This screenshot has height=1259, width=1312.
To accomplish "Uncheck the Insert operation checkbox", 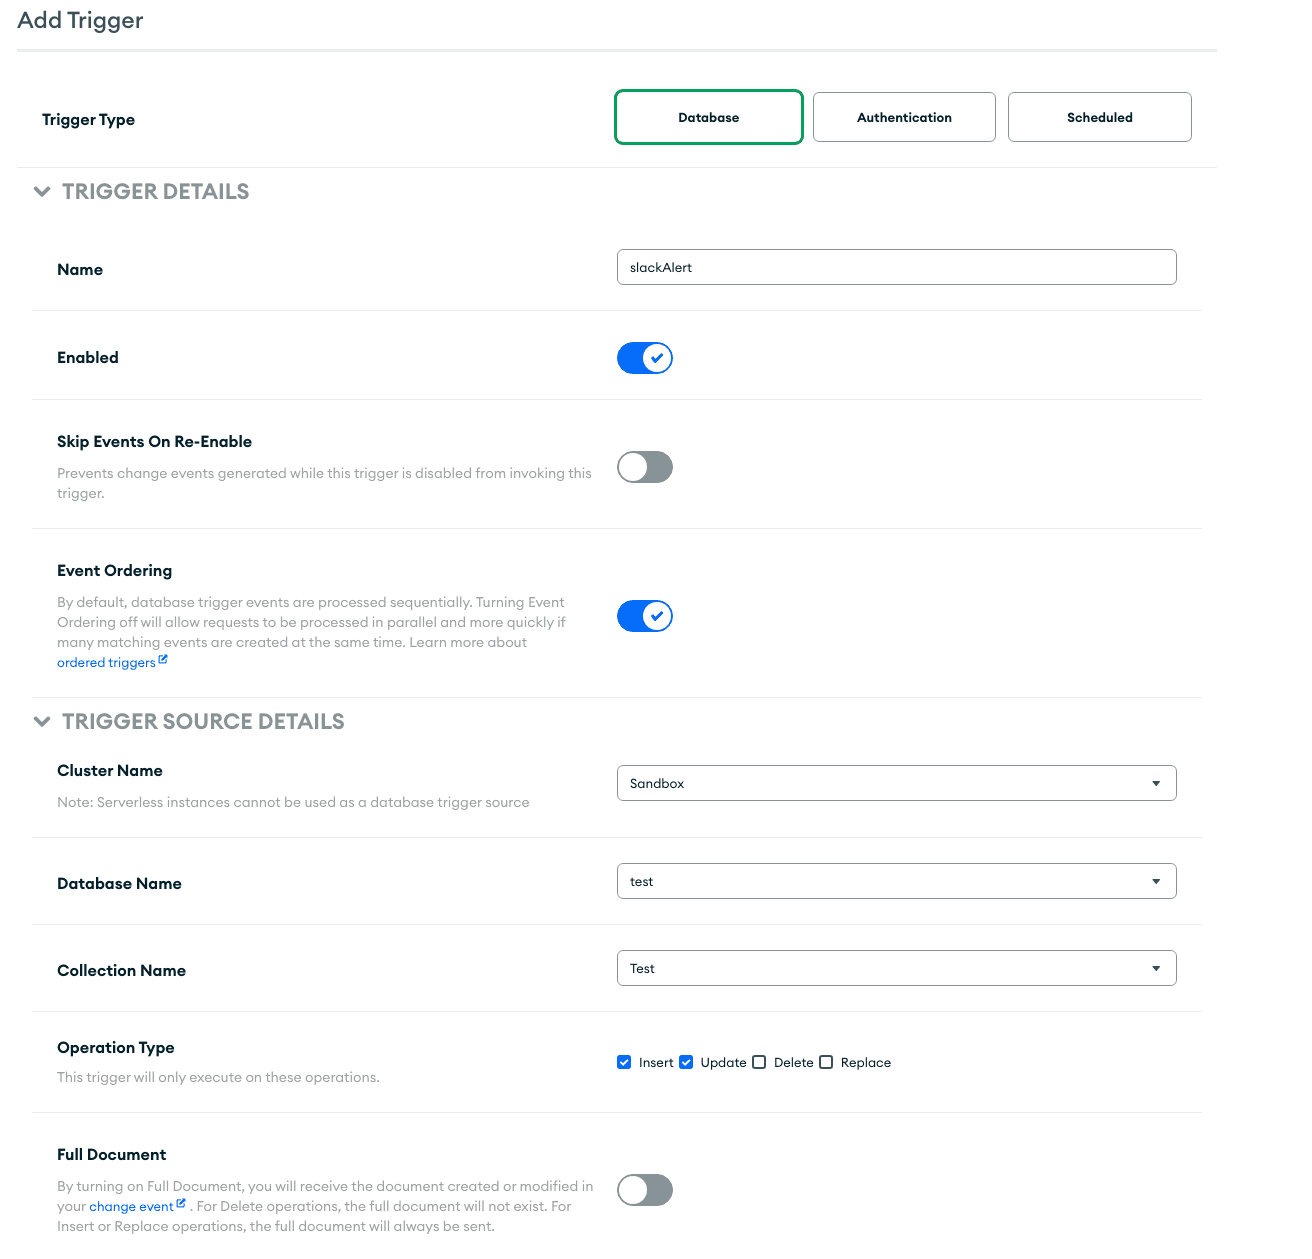I will coord(624,1062).
